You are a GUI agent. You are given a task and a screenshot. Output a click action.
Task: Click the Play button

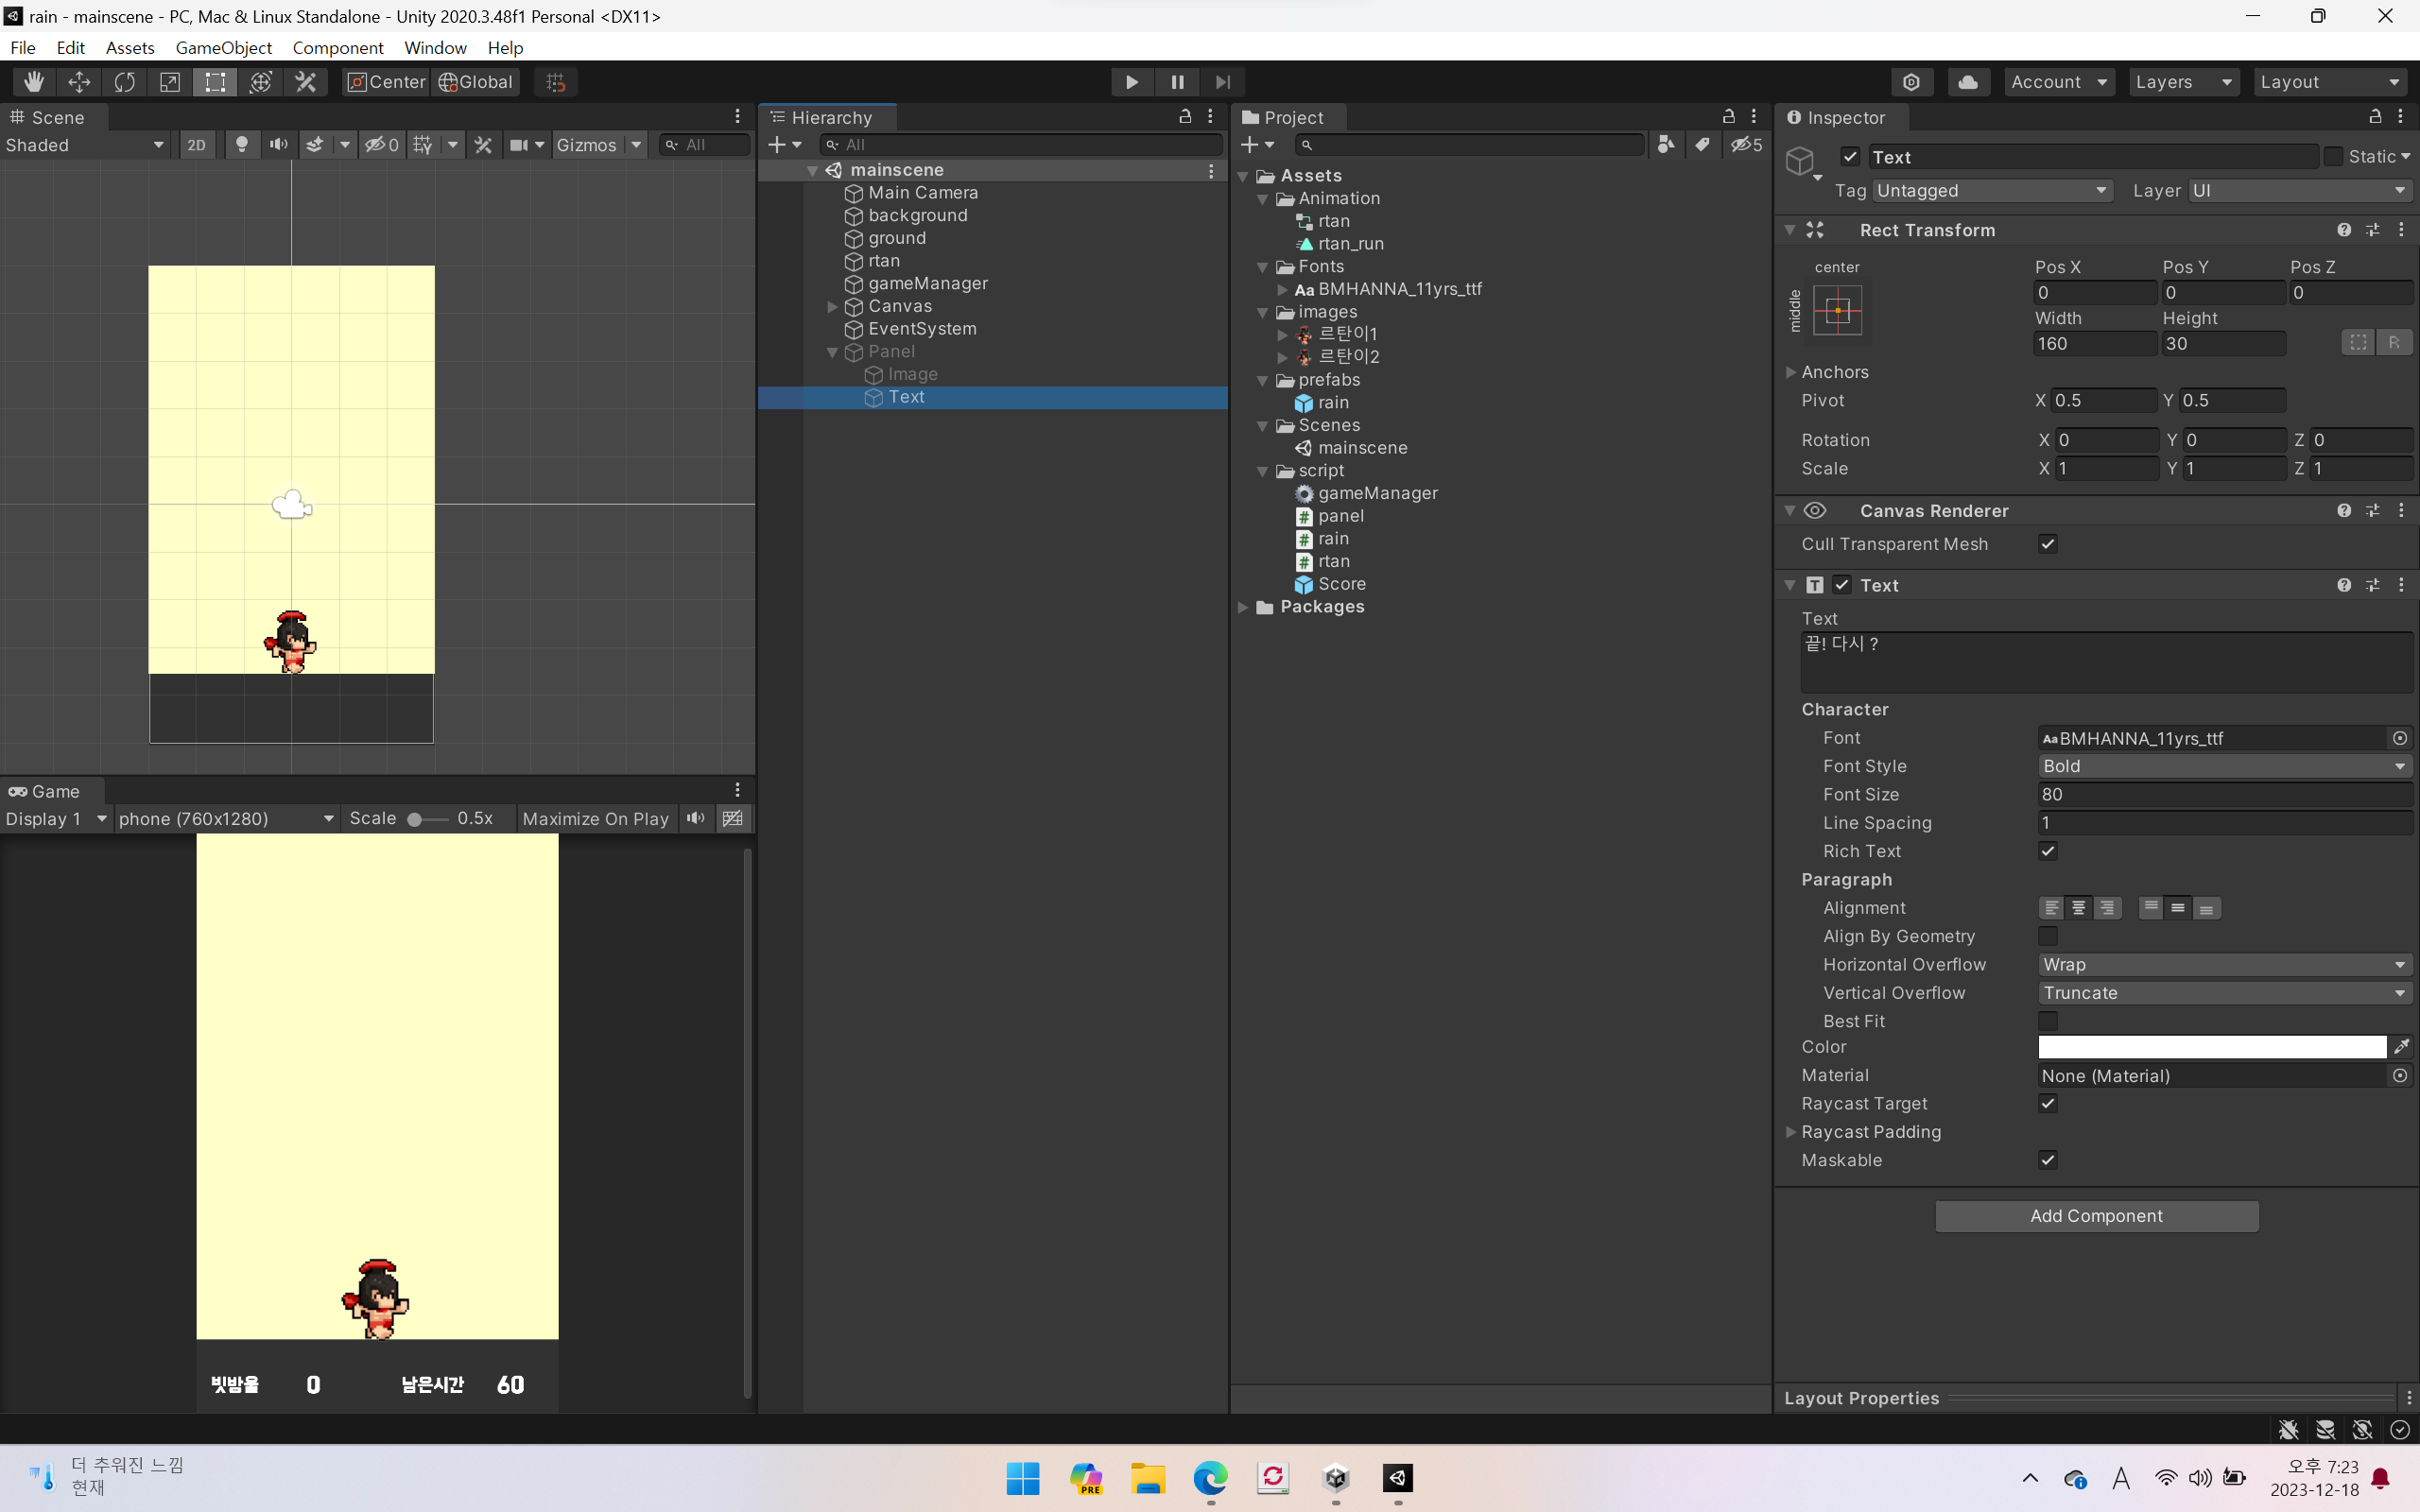pos(1132,82)
